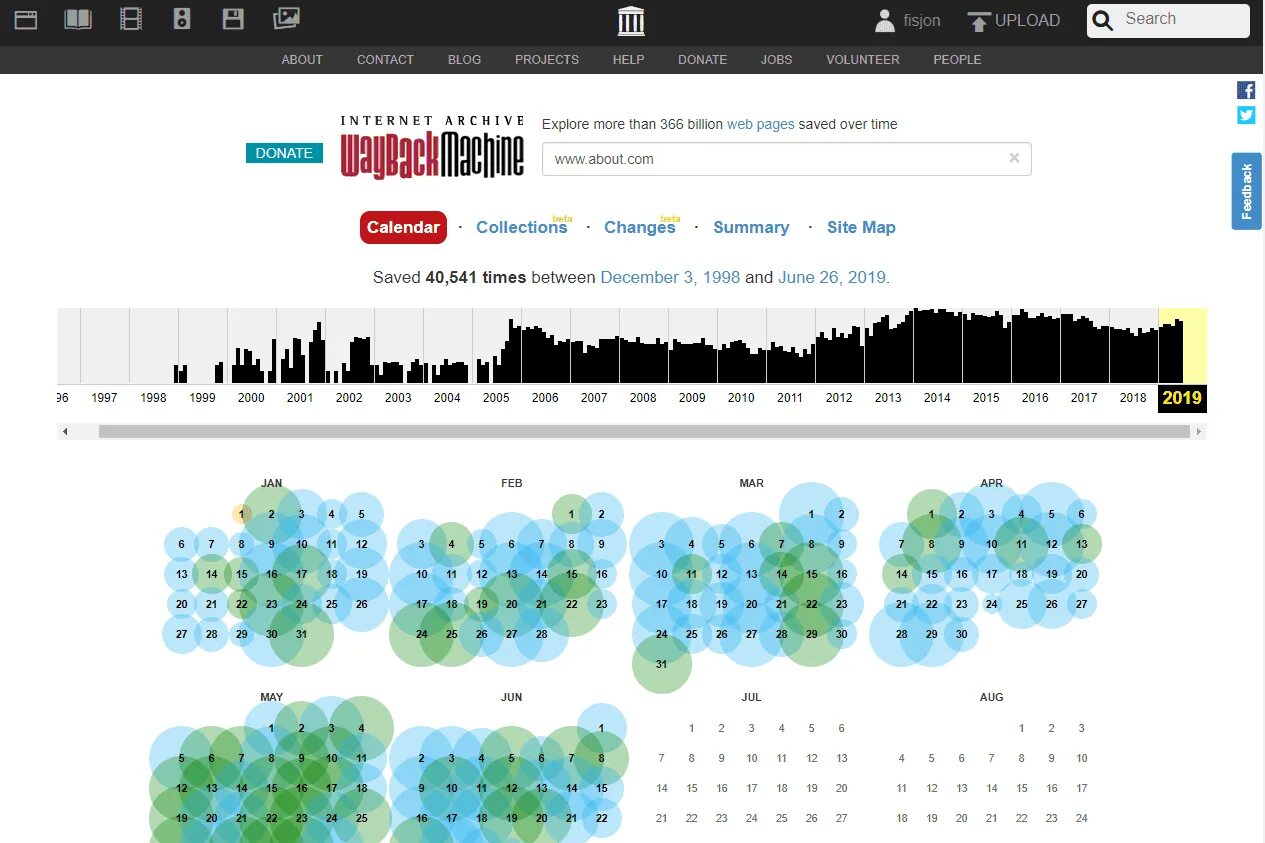1265x843 pixels.
Task: Click the timeline horizontal scrollbar thumb
Action: point(644,432)
